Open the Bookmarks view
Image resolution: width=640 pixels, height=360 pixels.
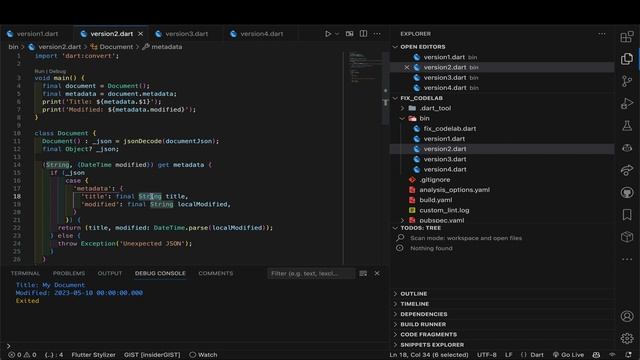tap(627, 215)
